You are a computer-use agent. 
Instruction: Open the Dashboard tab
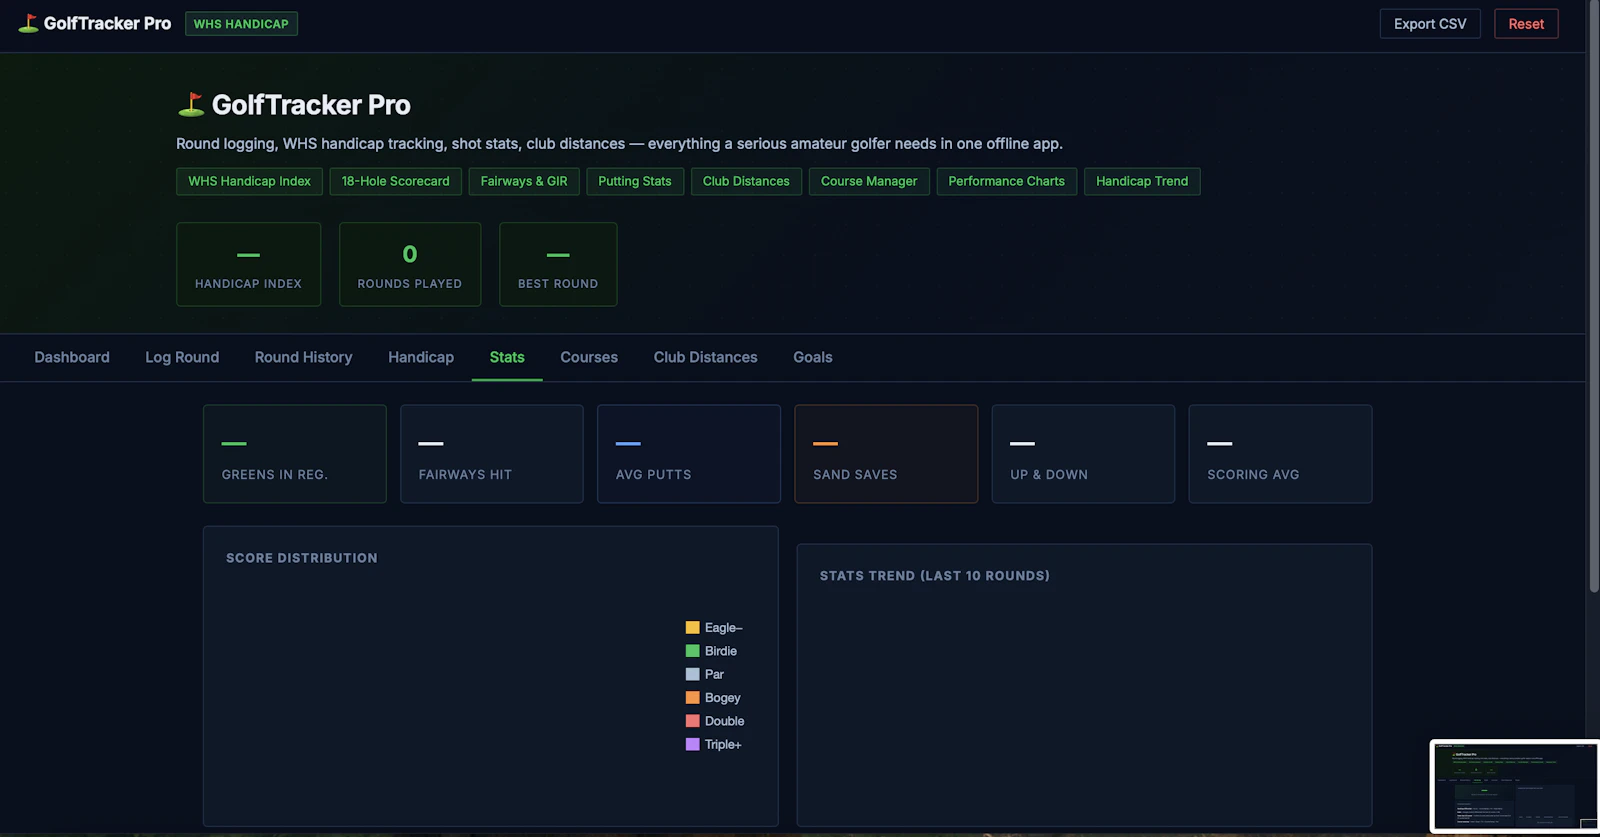[x=72, y=357]
